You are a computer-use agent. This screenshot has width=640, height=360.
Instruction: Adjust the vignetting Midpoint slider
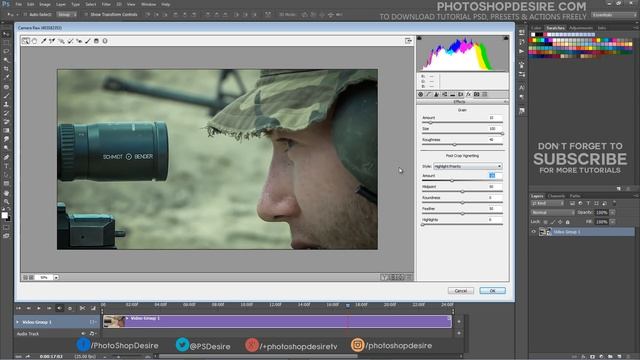pyautogui.click(x=462, y=191)
